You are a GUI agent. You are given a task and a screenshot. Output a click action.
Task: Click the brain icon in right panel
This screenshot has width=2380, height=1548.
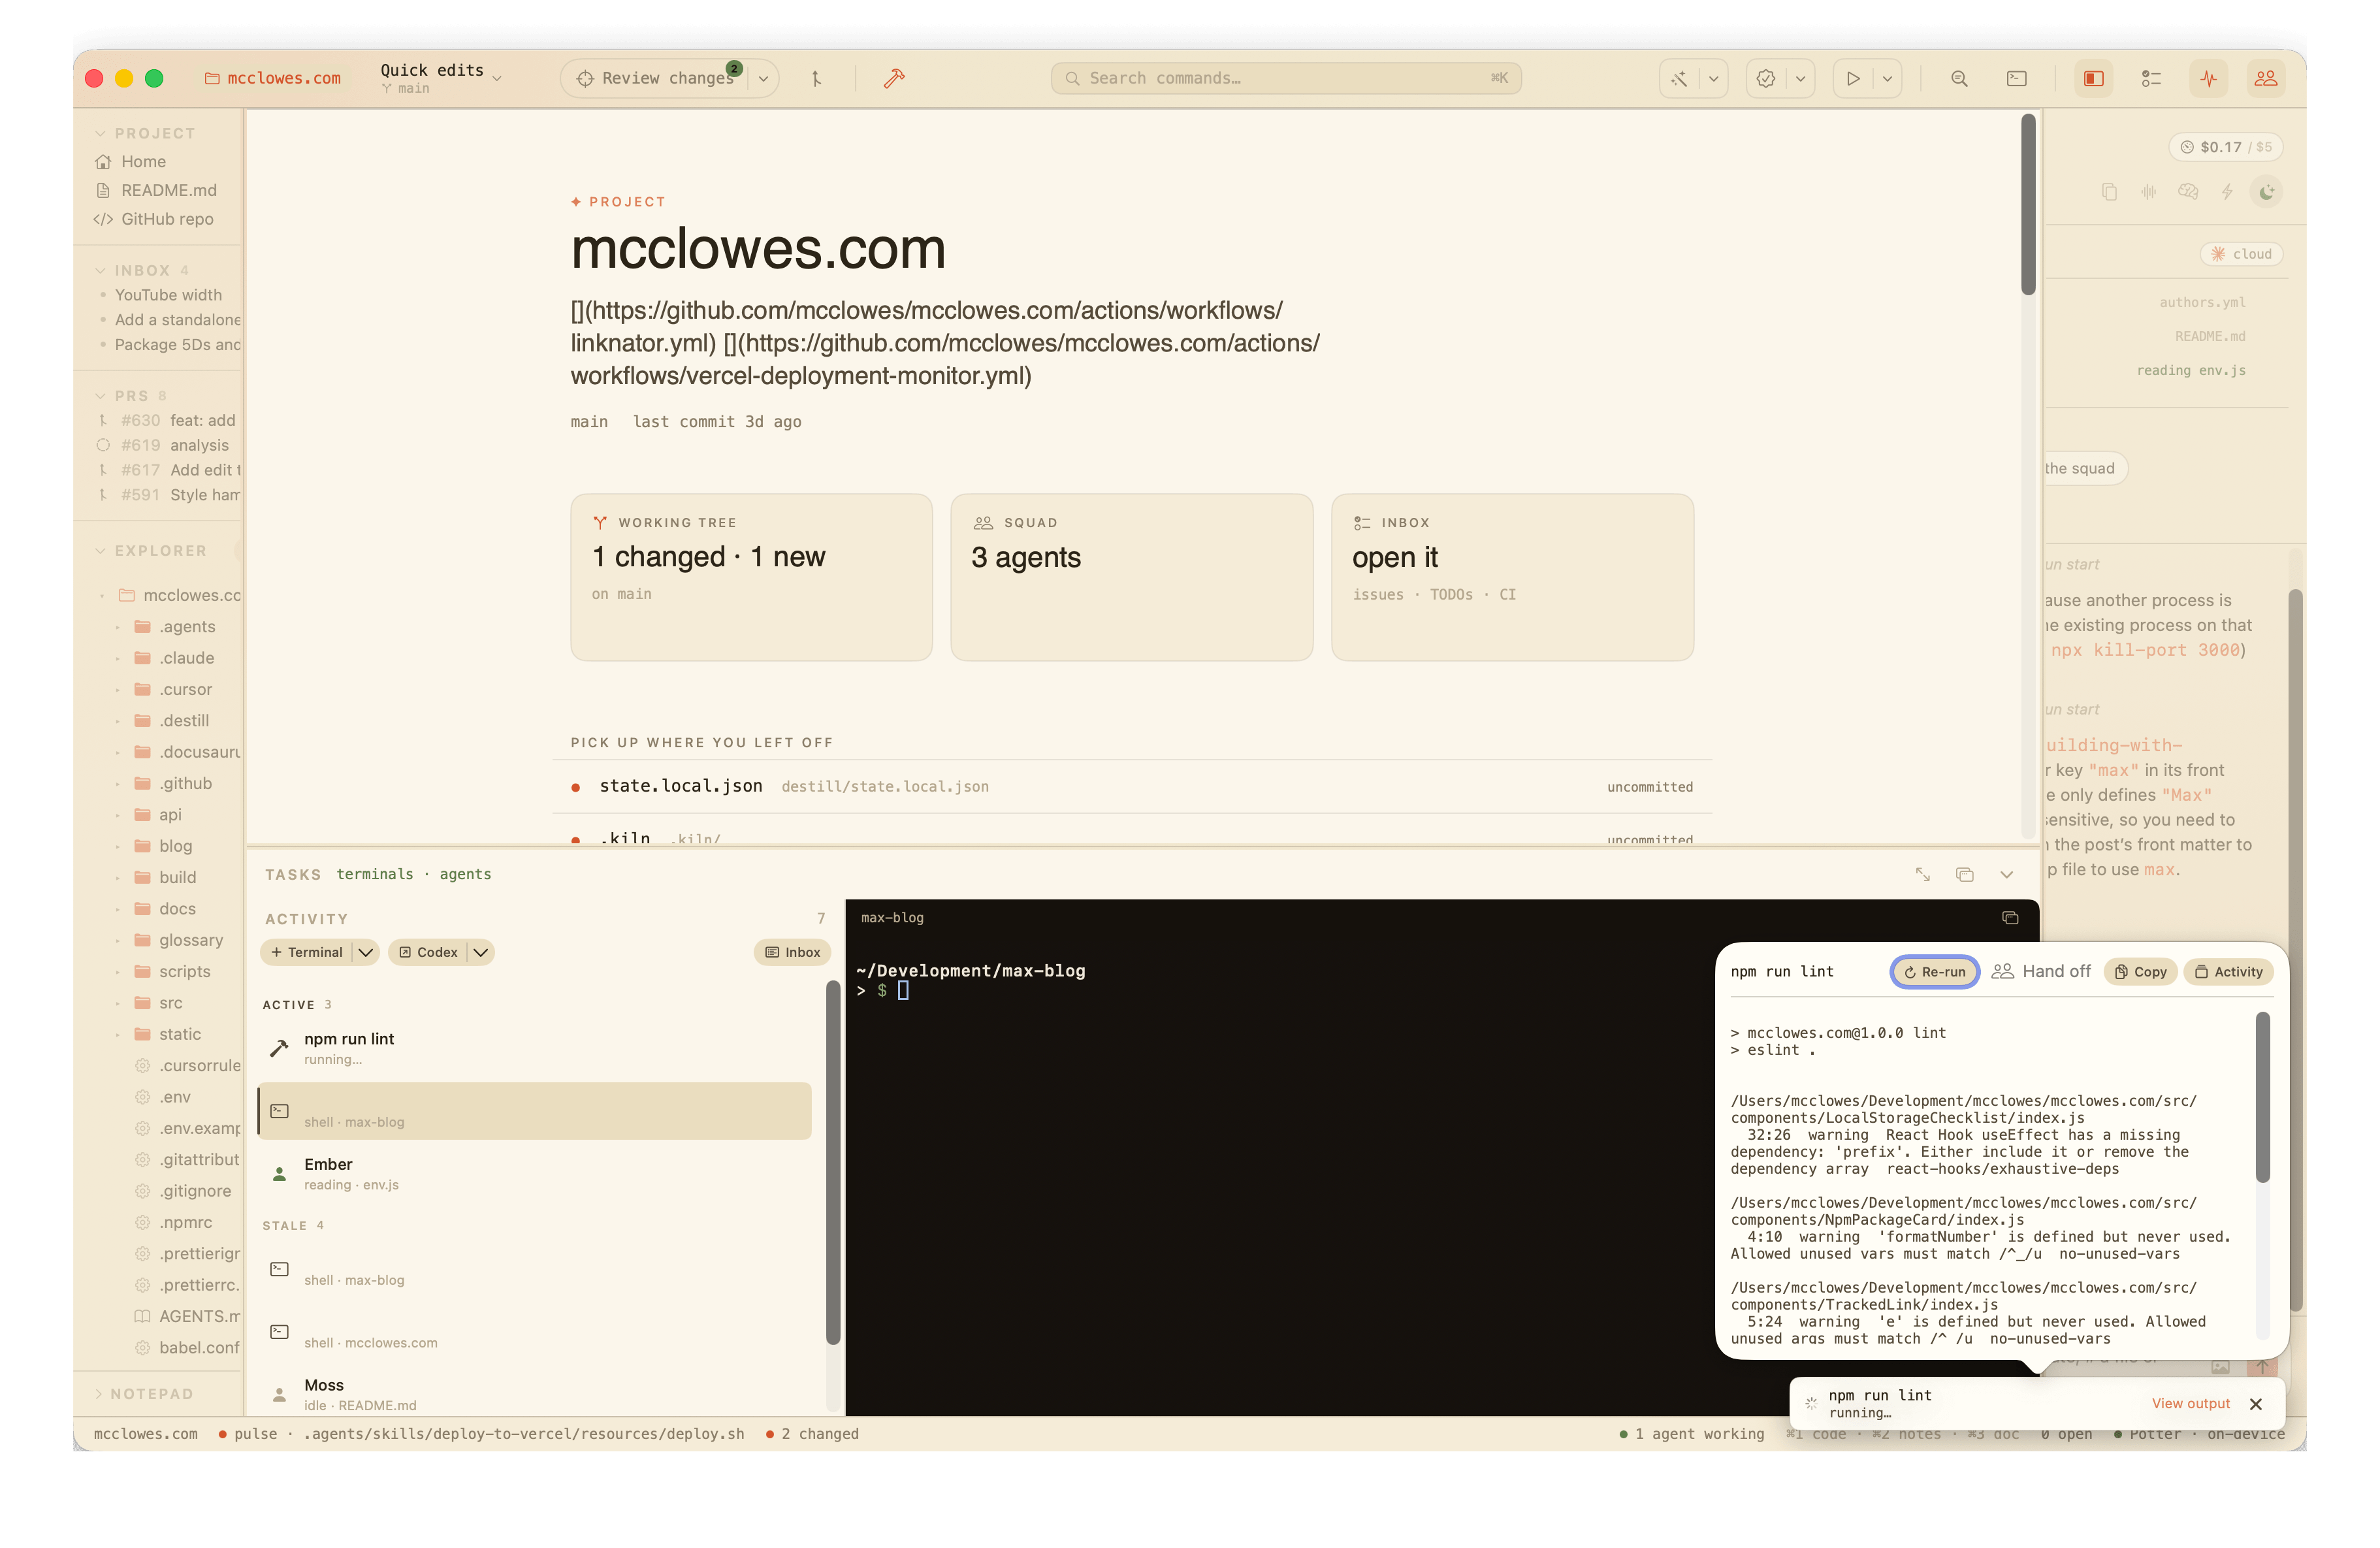(x=2188, y=191)
